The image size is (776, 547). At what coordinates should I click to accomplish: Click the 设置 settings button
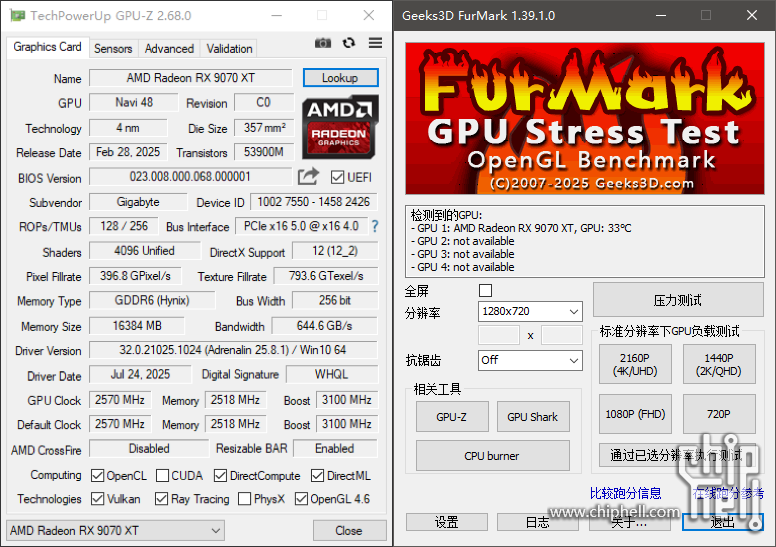(x=446, y=522)
